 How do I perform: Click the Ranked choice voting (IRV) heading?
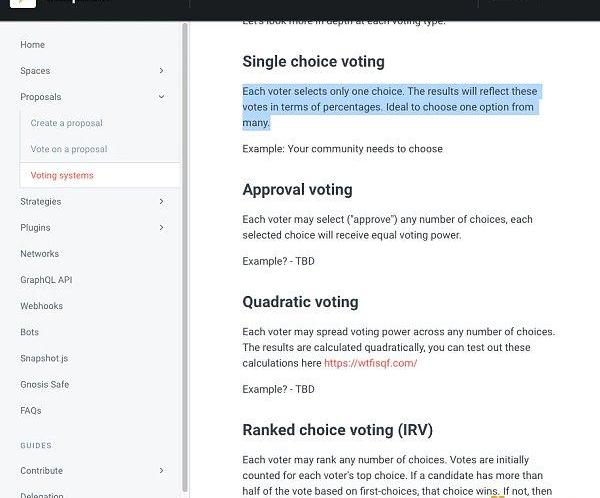coord(337,430)
